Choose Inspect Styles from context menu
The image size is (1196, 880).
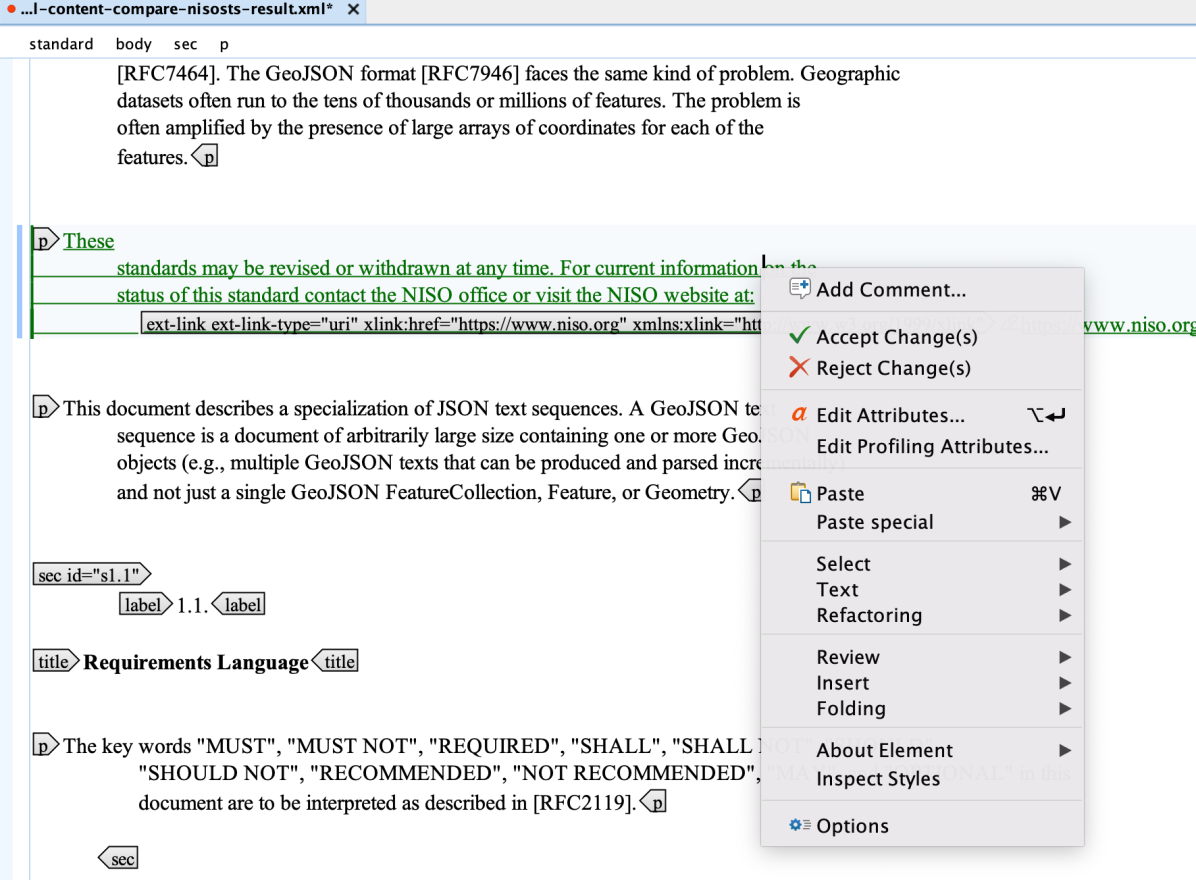877,779
